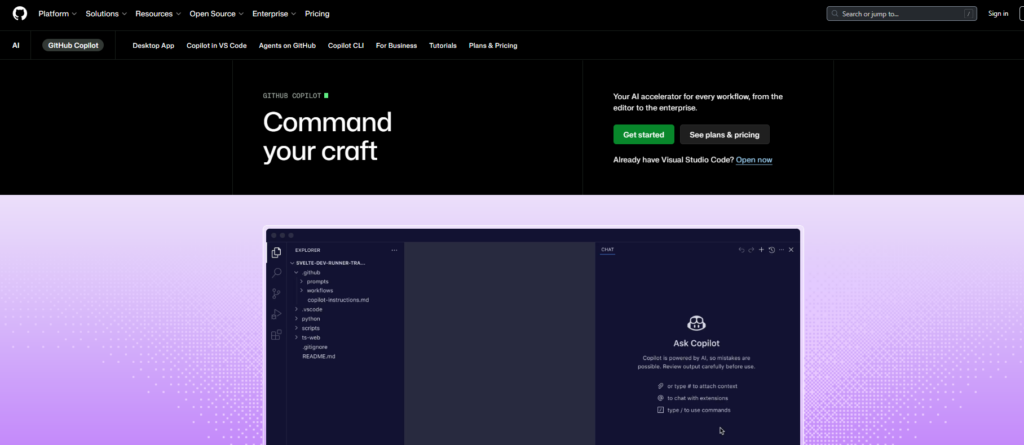This screenshot has height=445, width=1024.
Task: Open the Copilot CLI nav link
Action: [x=346, y=46]
